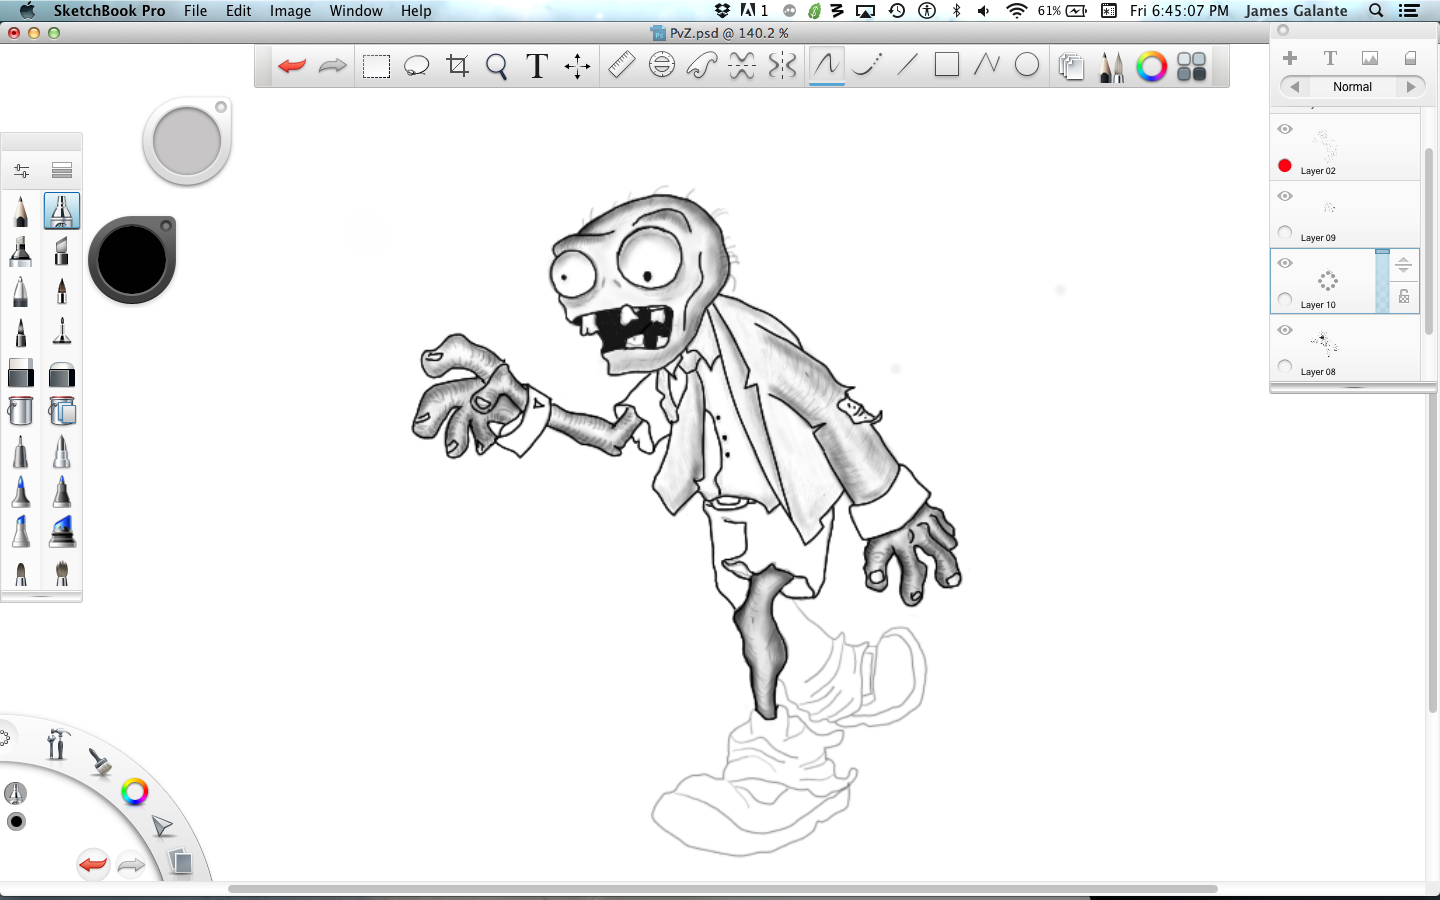Click the Redo arrow in top toolbar

(332, 66)
